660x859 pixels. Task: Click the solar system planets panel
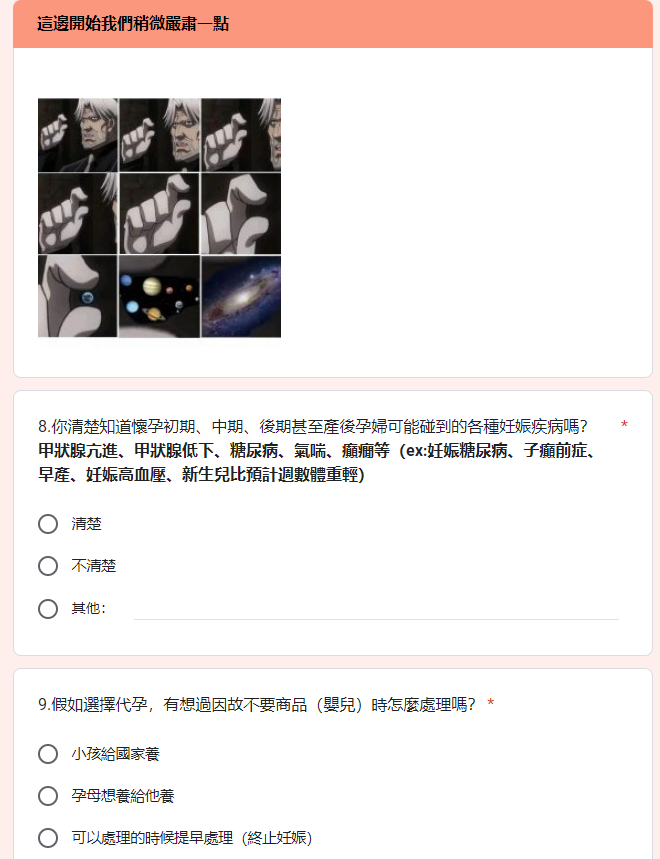pyautogui.click(x=159, y=296)
